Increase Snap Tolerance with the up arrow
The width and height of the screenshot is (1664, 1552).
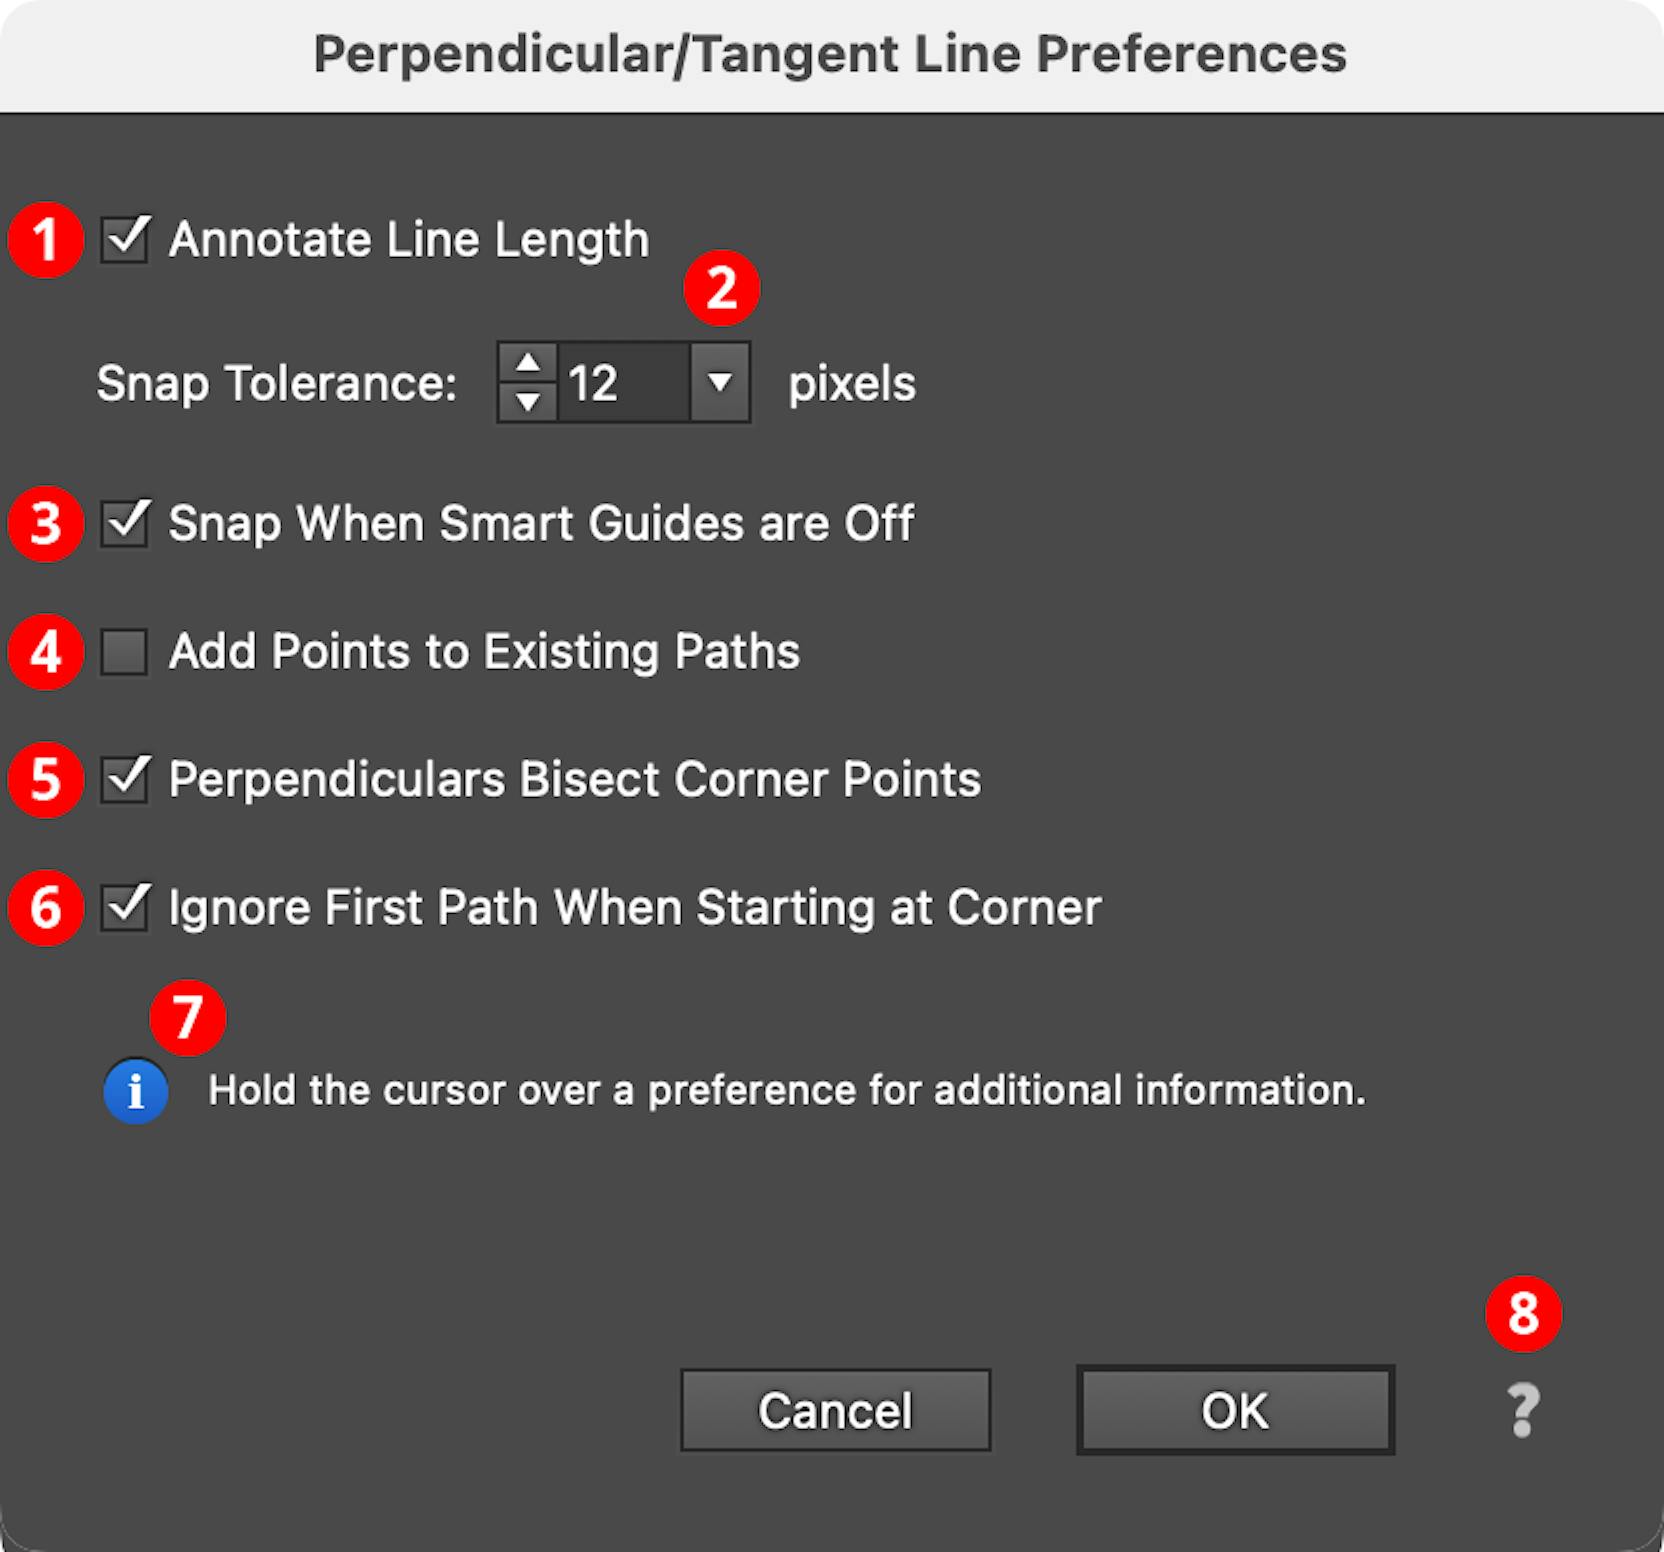(x=528, y=365)
